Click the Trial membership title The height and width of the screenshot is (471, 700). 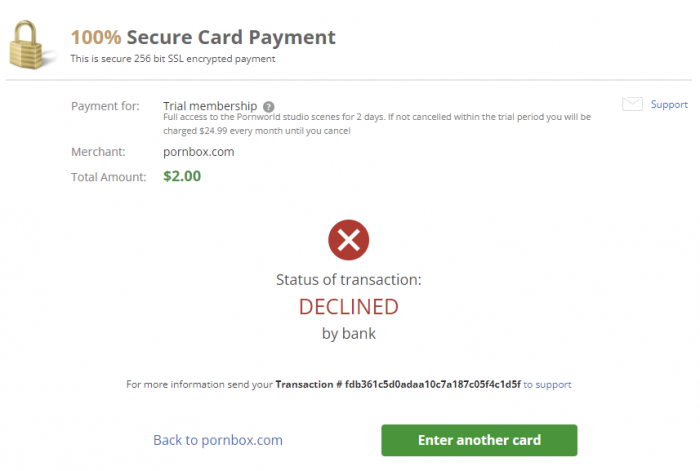coord(210,105)
